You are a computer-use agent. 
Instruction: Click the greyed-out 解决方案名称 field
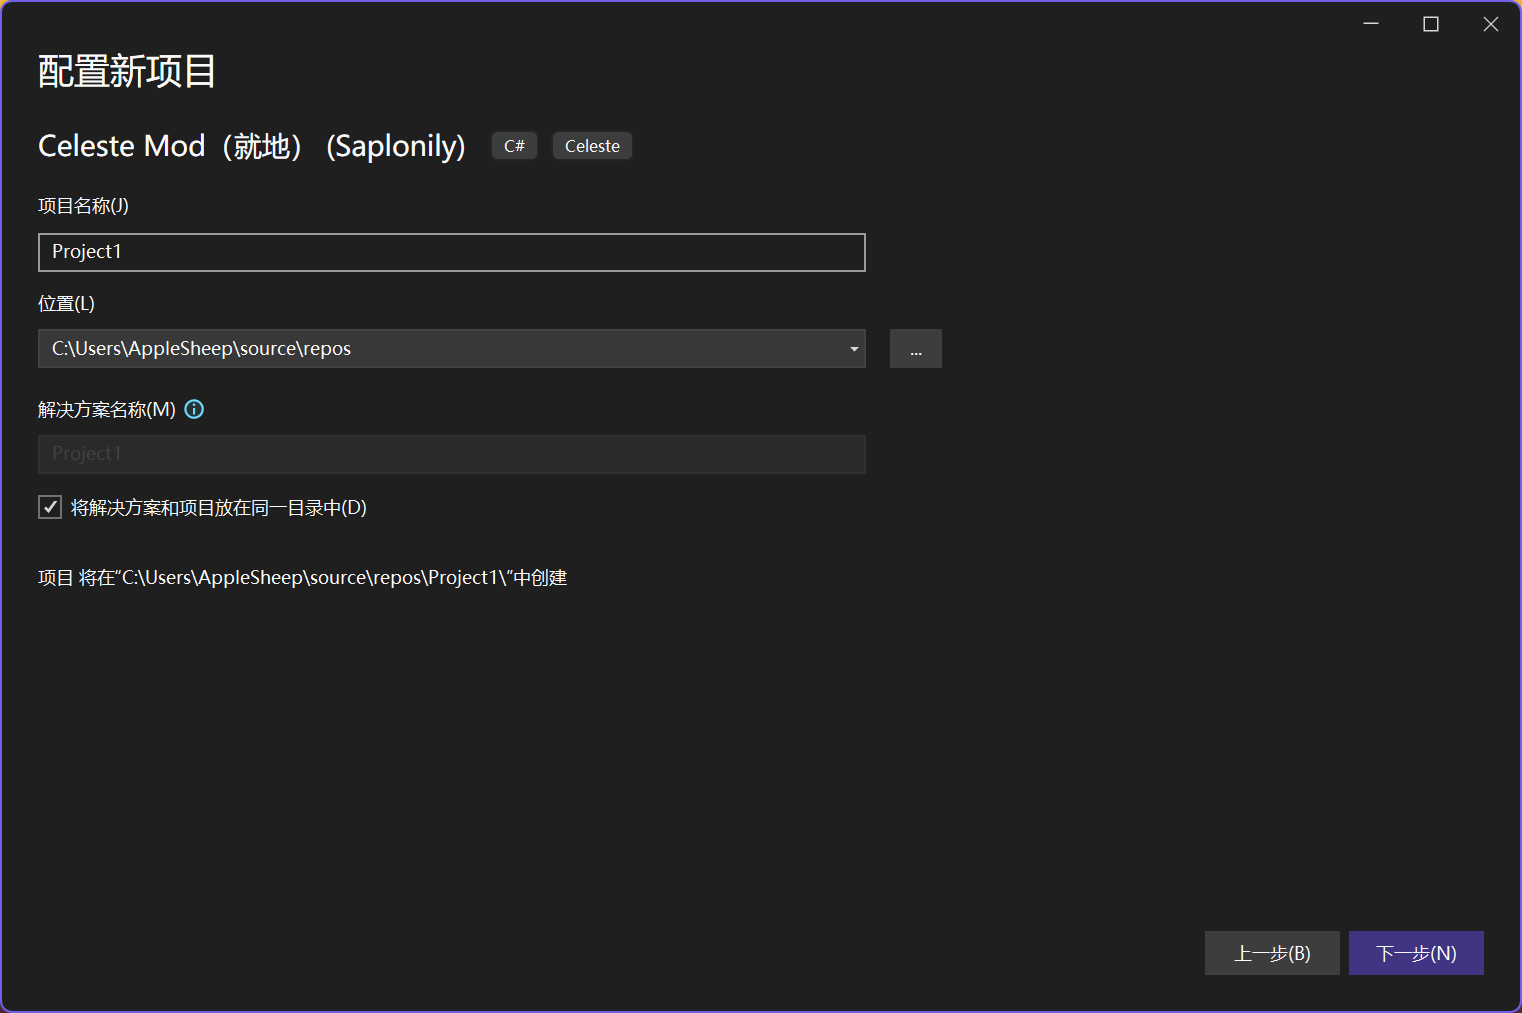coord(451,454)
